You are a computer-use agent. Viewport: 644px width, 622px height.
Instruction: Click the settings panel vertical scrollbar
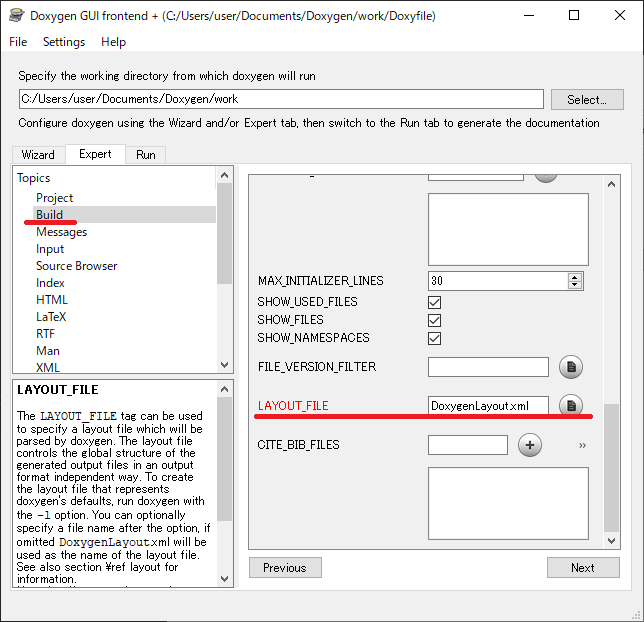click(612, 470)
